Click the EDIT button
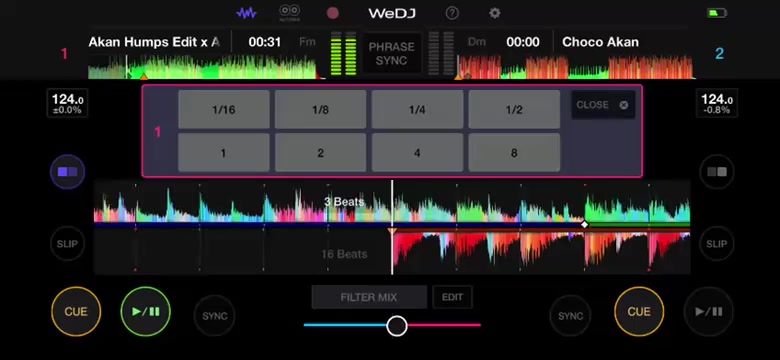Viewport: 780px width, 360px height. click(452, 297)
